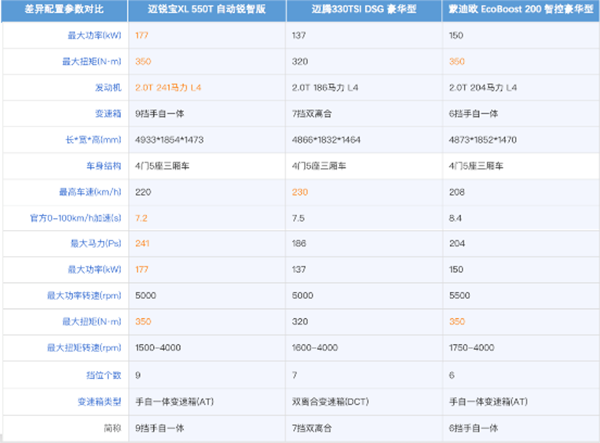The image size is (600, 443).
Task: Click the torque range 1750-4000
Action: [472, 347]
